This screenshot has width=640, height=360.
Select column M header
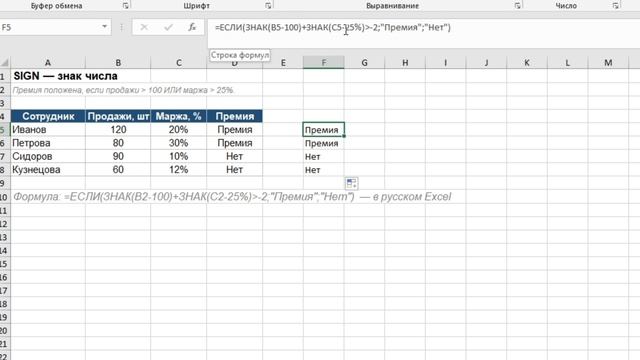[608, 62]
